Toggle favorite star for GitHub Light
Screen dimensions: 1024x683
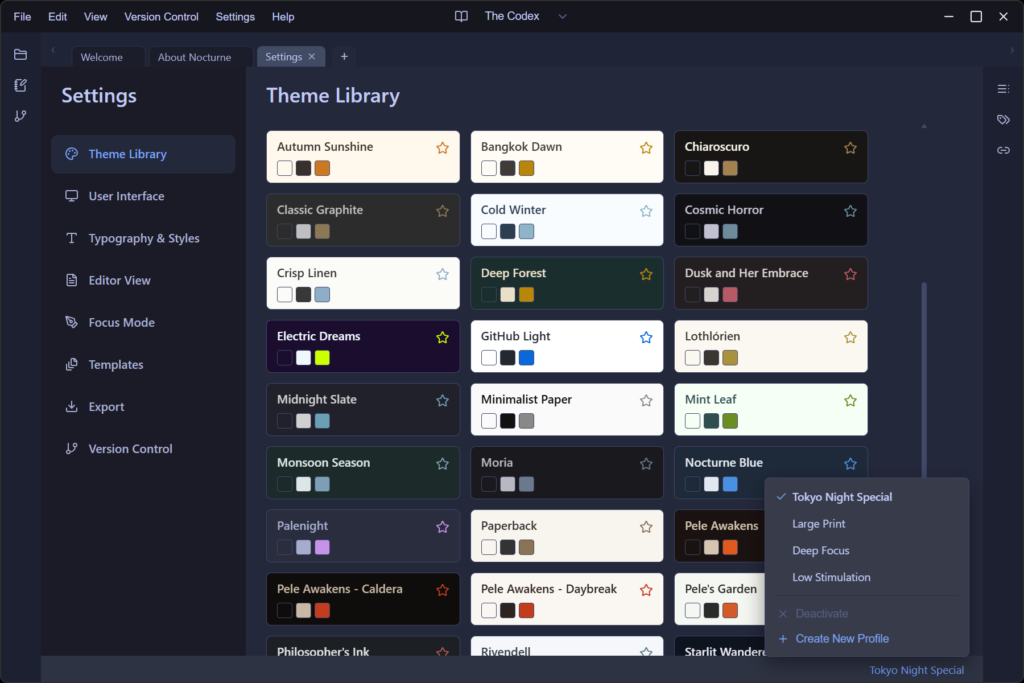coord(646,337)
